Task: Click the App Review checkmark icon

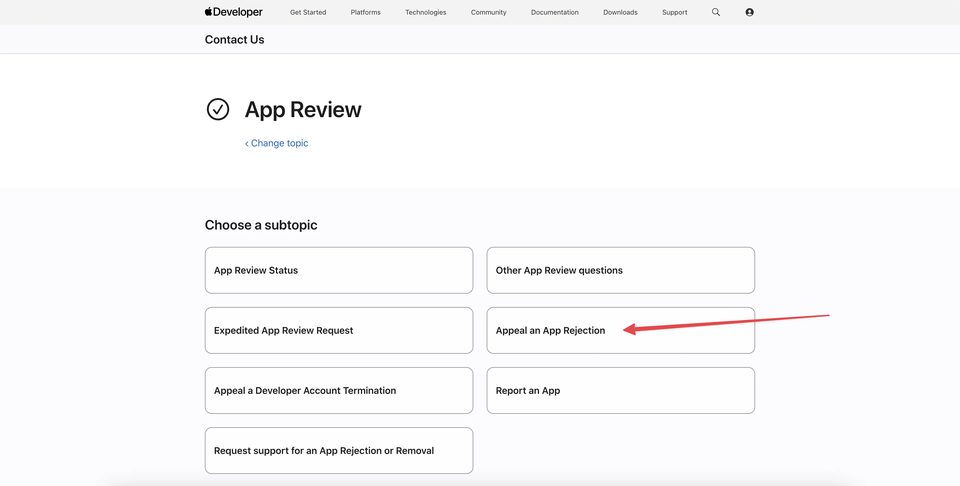Action: click(218, 110)
